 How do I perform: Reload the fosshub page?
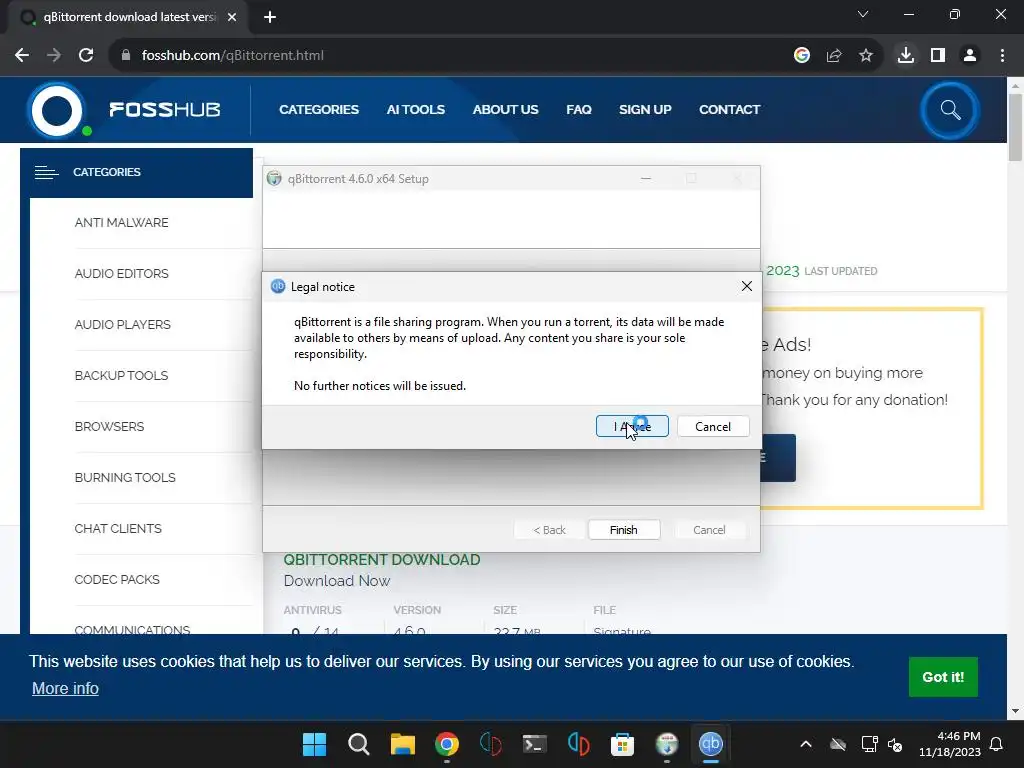pos(86,56)
